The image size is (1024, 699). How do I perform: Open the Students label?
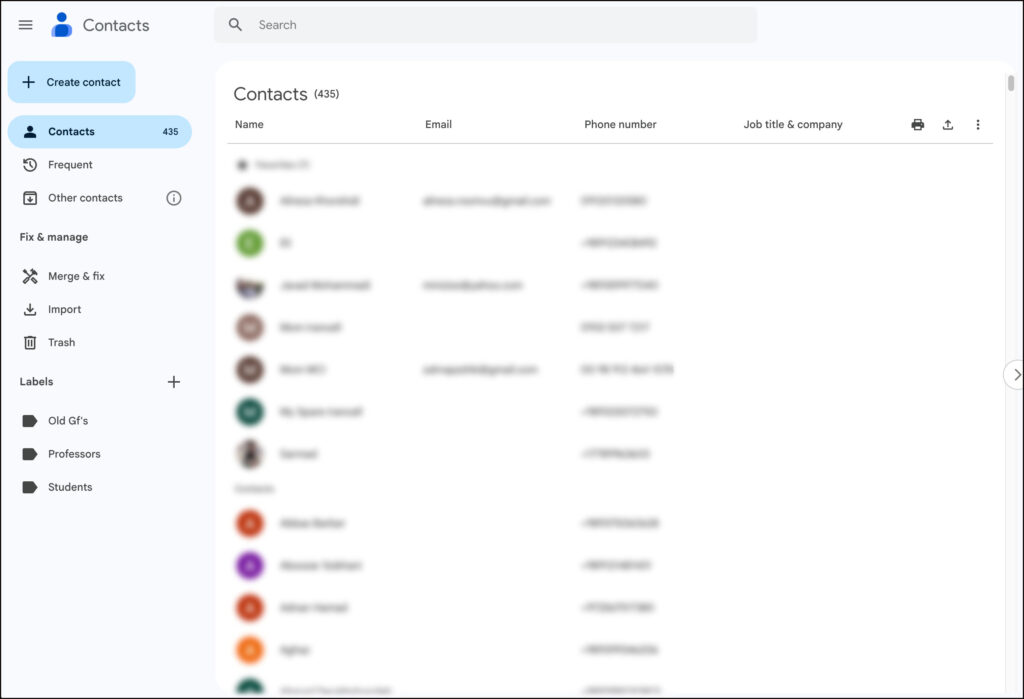tap(68, 487)
